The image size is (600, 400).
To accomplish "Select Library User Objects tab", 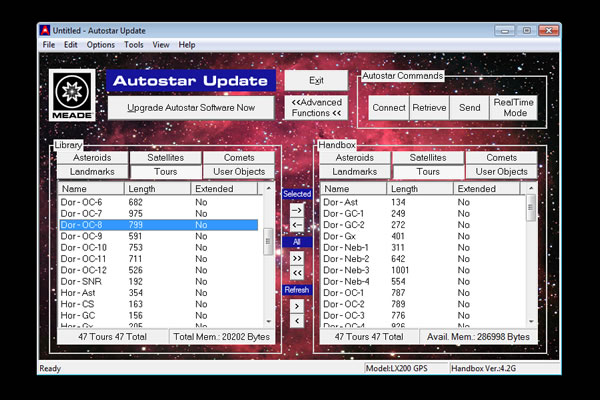I will point(239,172).
